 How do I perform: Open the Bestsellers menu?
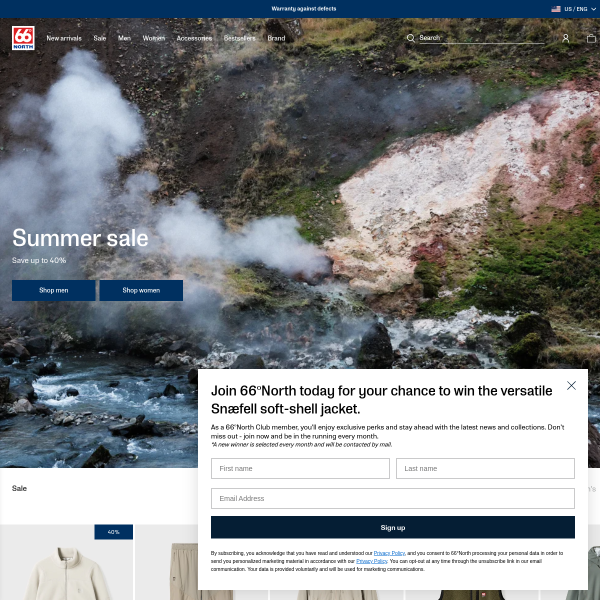[x=240, y=38]
